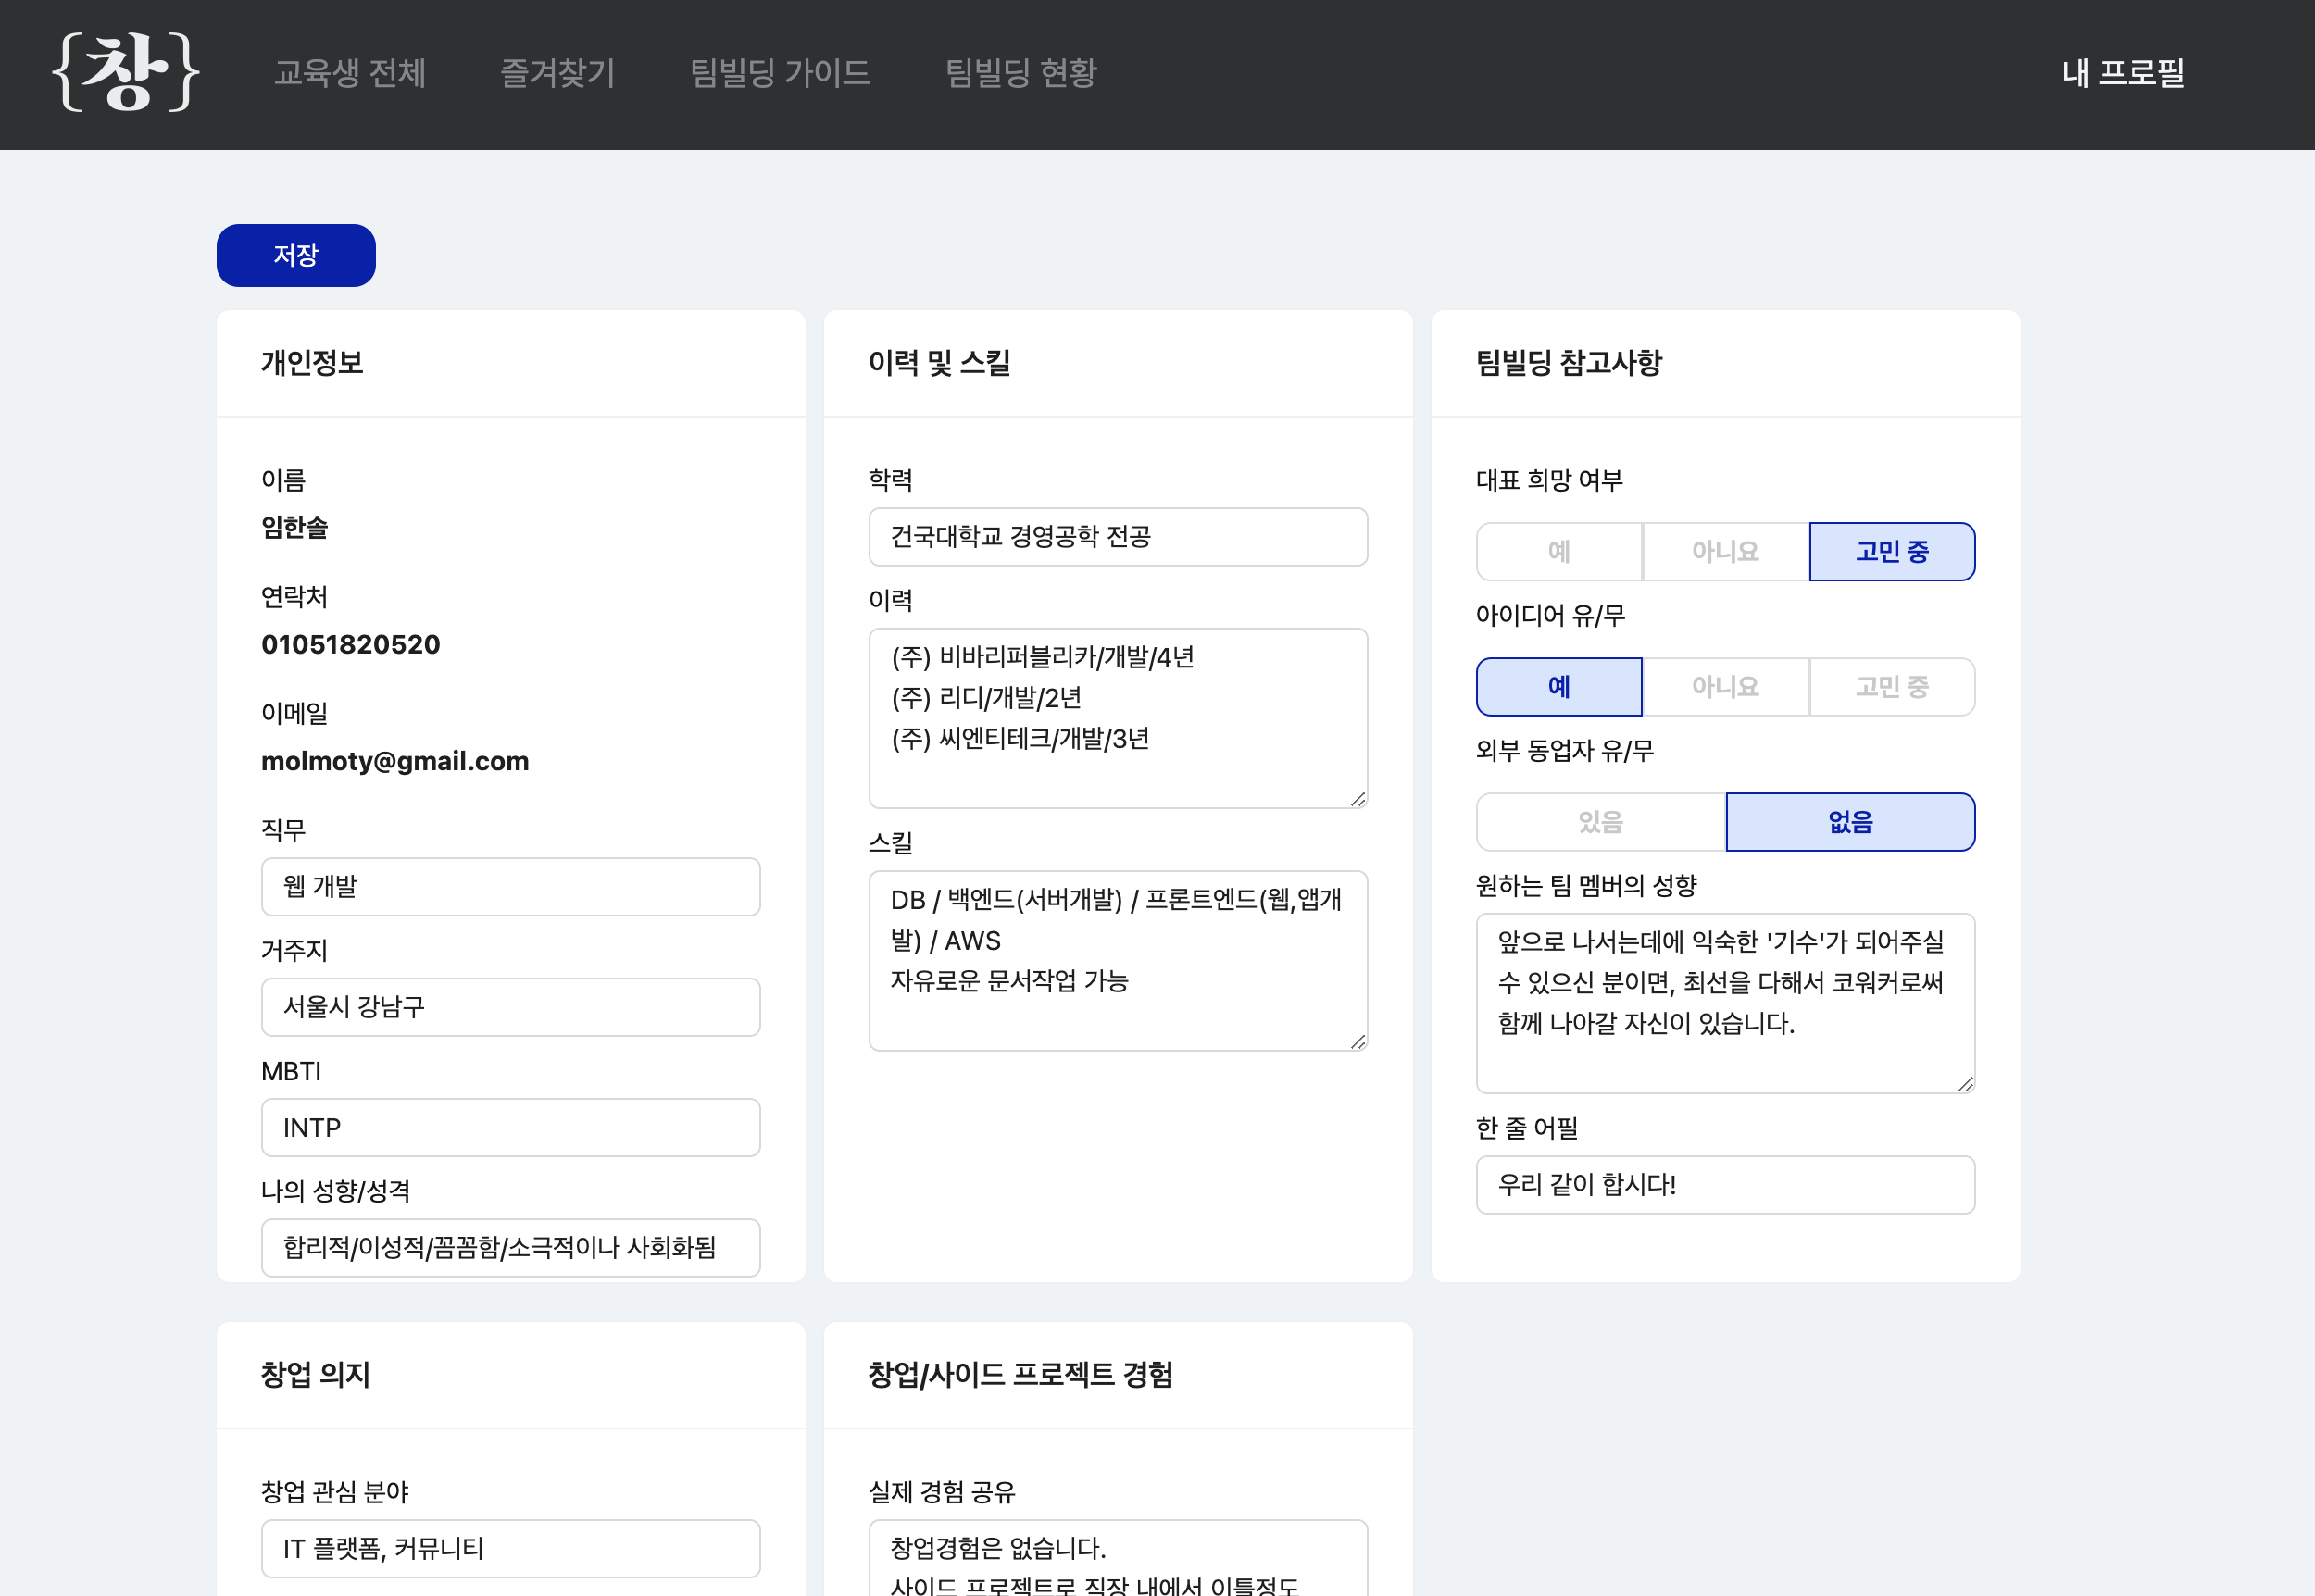Select 없음 for 외부 동업자

(1850, 822)
